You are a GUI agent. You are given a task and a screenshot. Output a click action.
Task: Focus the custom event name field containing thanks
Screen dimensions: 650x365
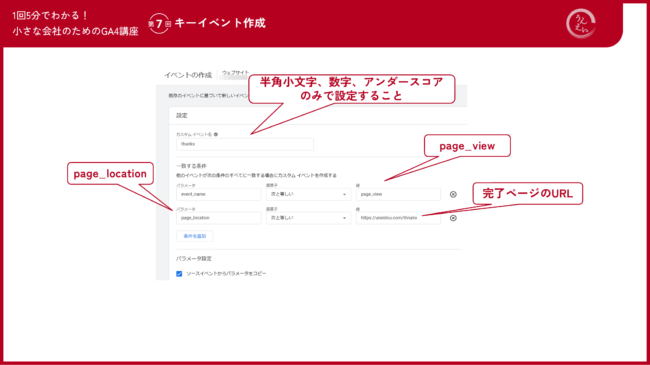[x=245, y=144]
